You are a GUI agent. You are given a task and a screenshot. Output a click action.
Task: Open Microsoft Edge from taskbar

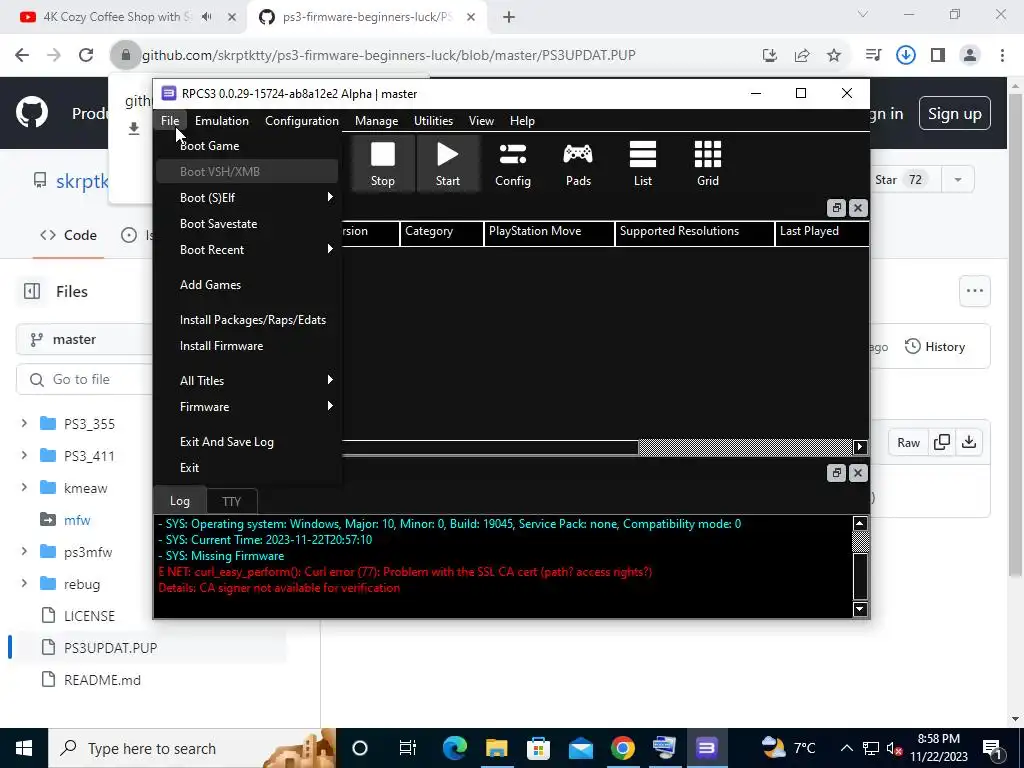[x=455, y=748]
